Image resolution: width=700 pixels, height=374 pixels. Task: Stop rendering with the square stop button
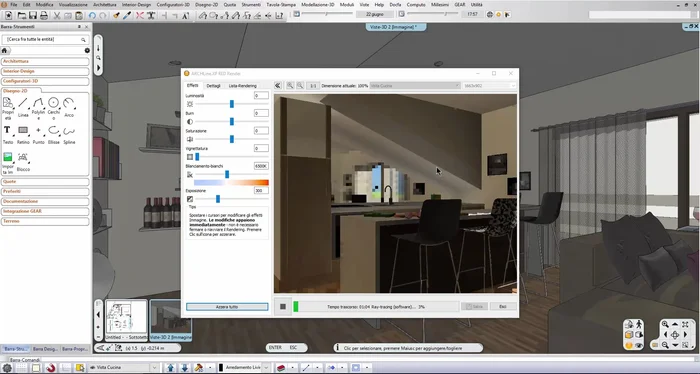click(283, 307)
